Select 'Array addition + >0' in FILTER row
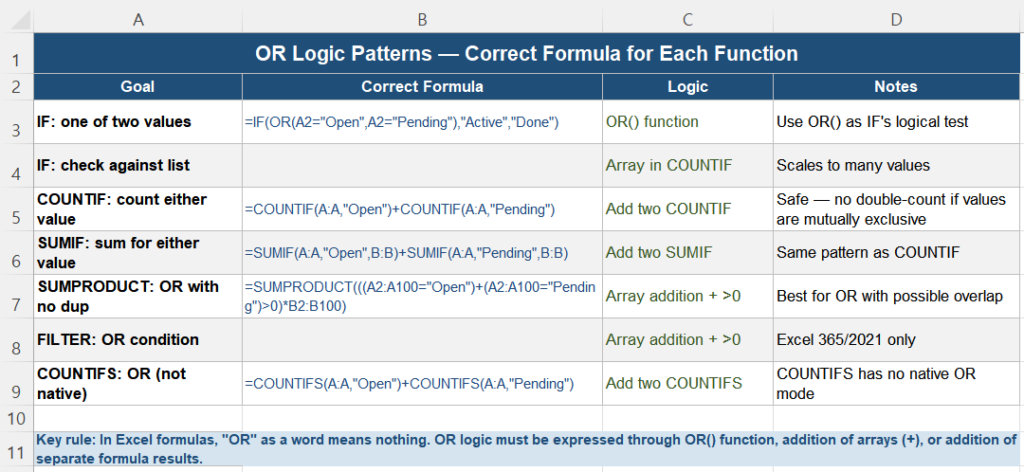Viewport: 1024px width, 472px height. click(x=688, y=340)
